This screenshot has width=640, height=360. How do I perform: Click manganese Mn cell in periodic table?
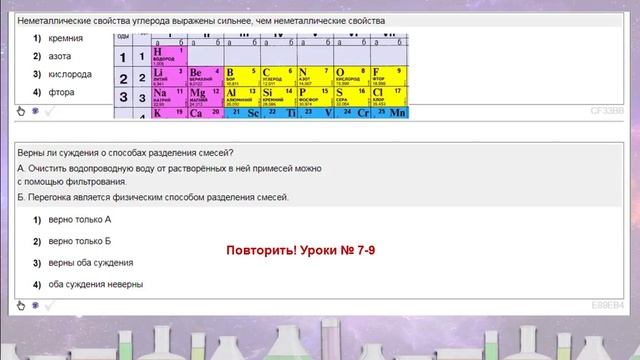[x=389, y=113]
